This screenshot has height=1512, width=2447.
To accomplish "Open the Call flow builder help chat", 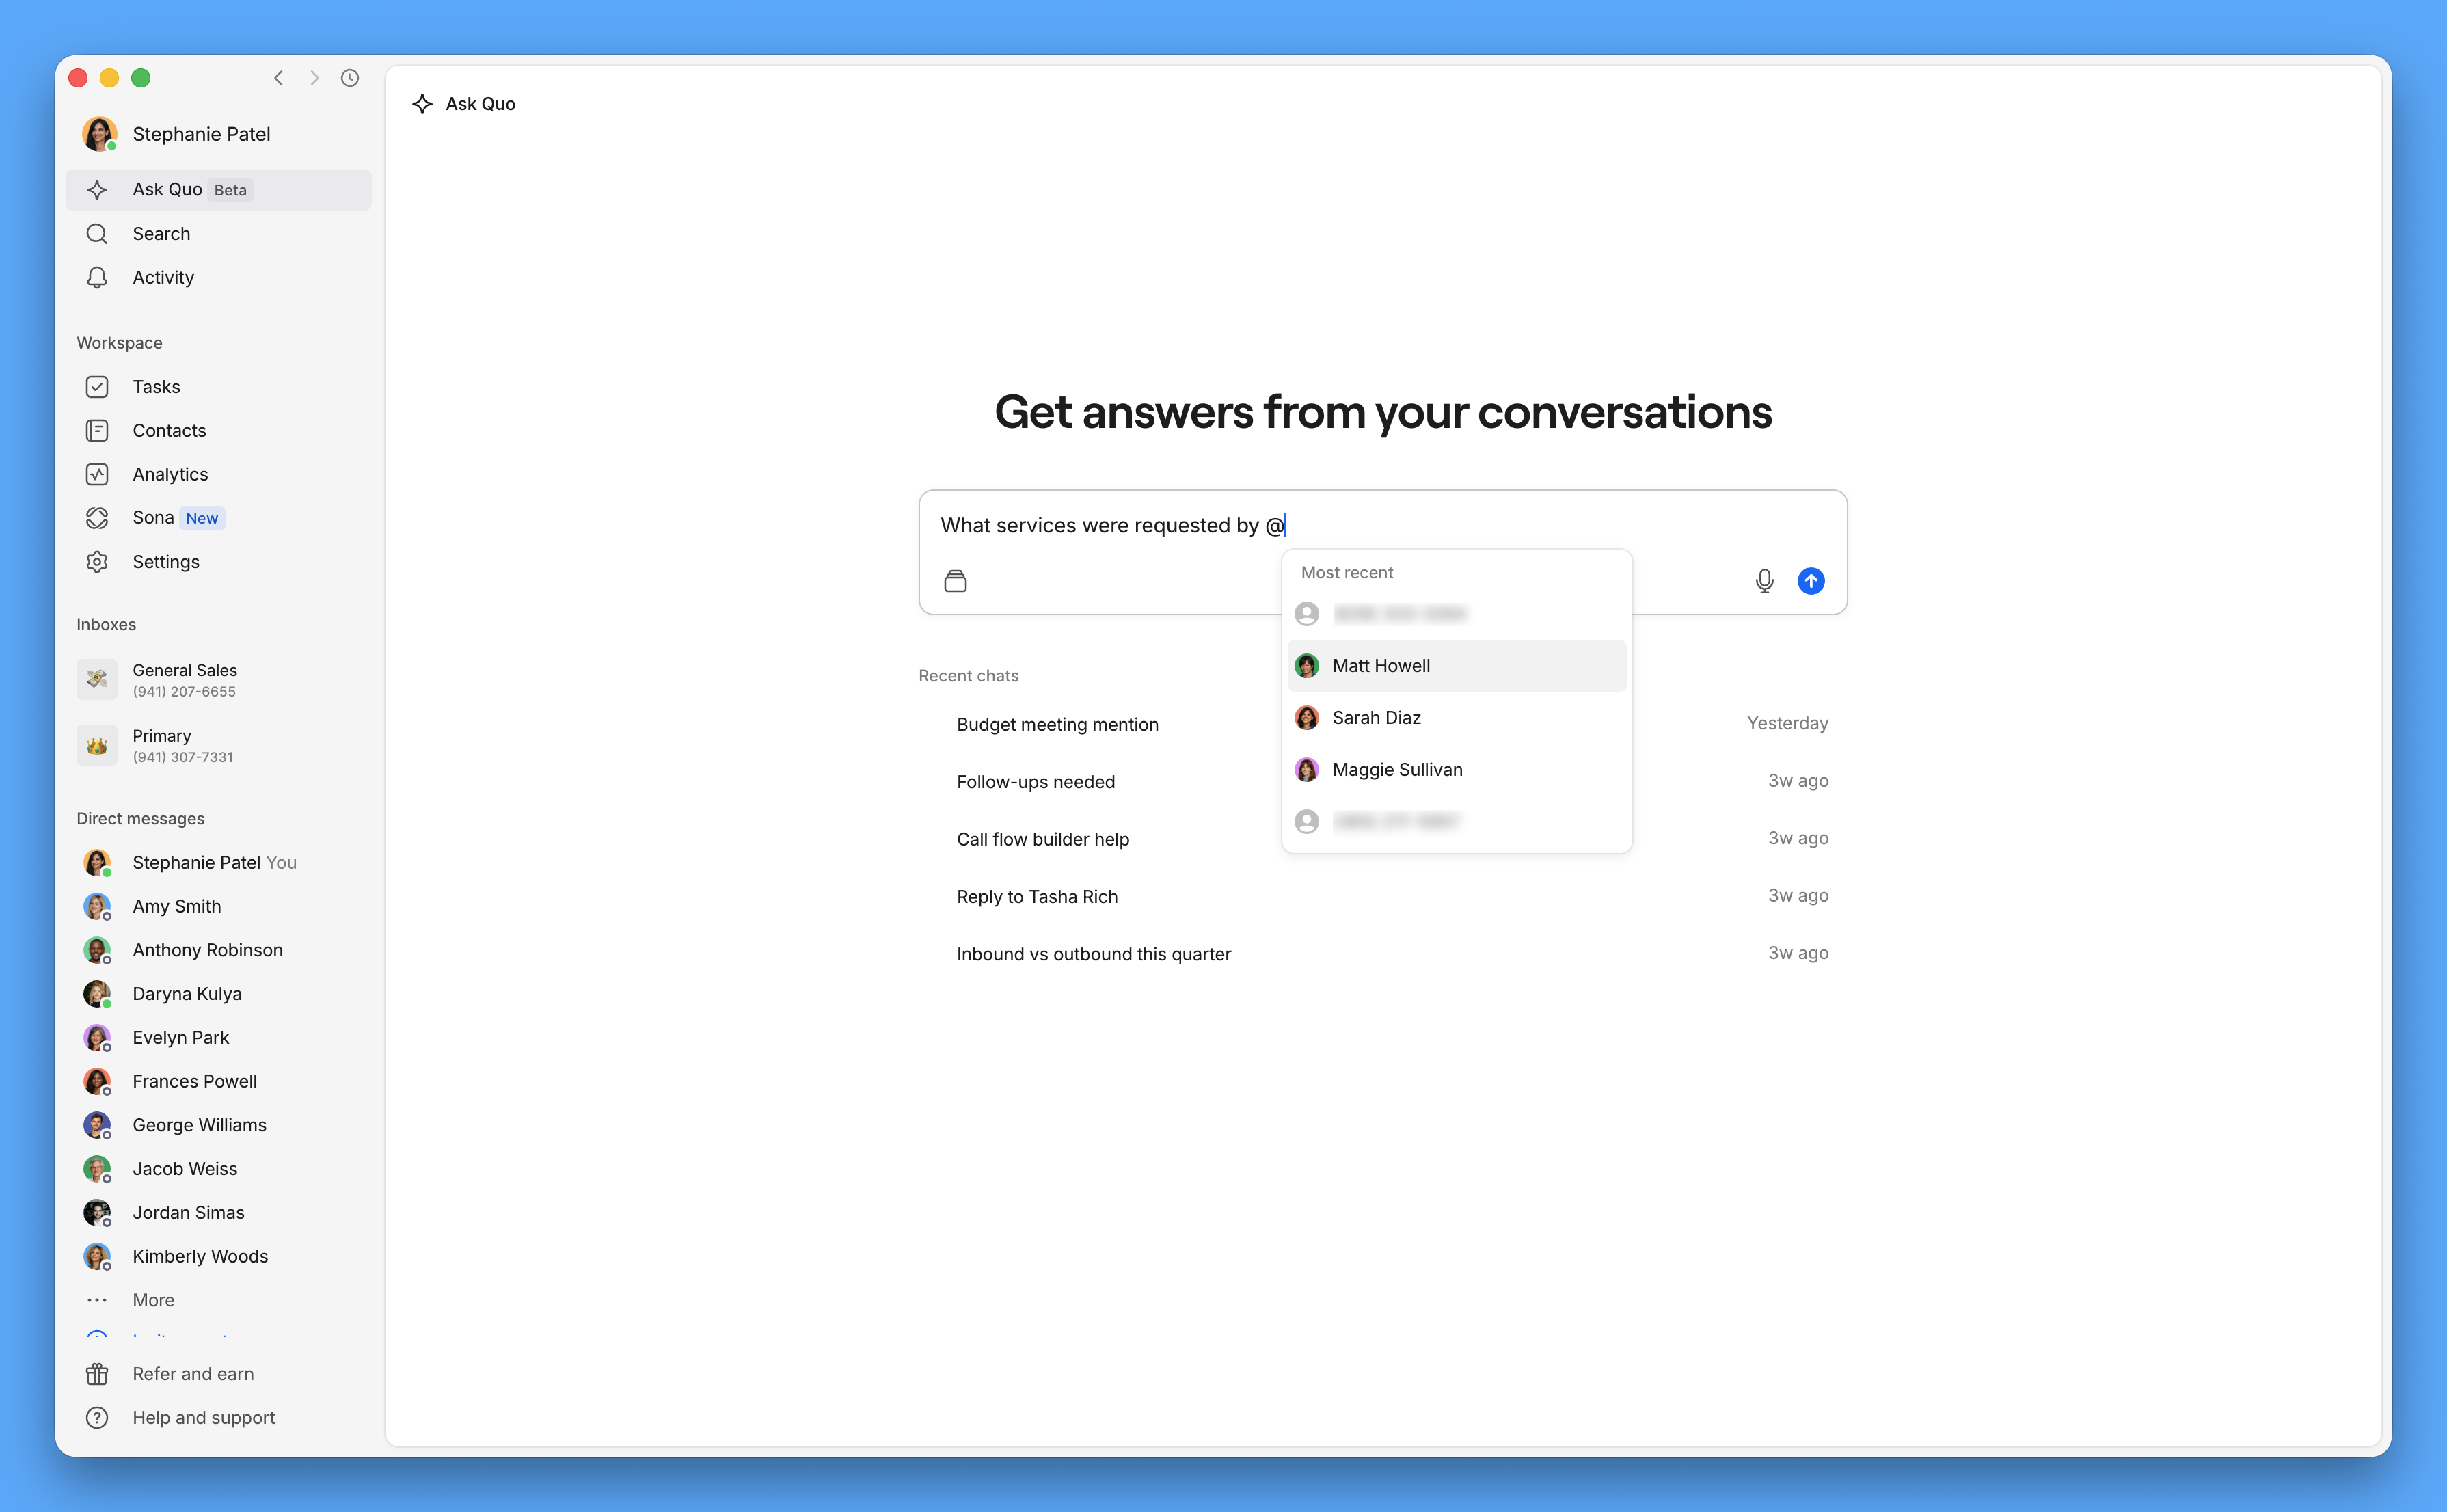I will 1382,839.
